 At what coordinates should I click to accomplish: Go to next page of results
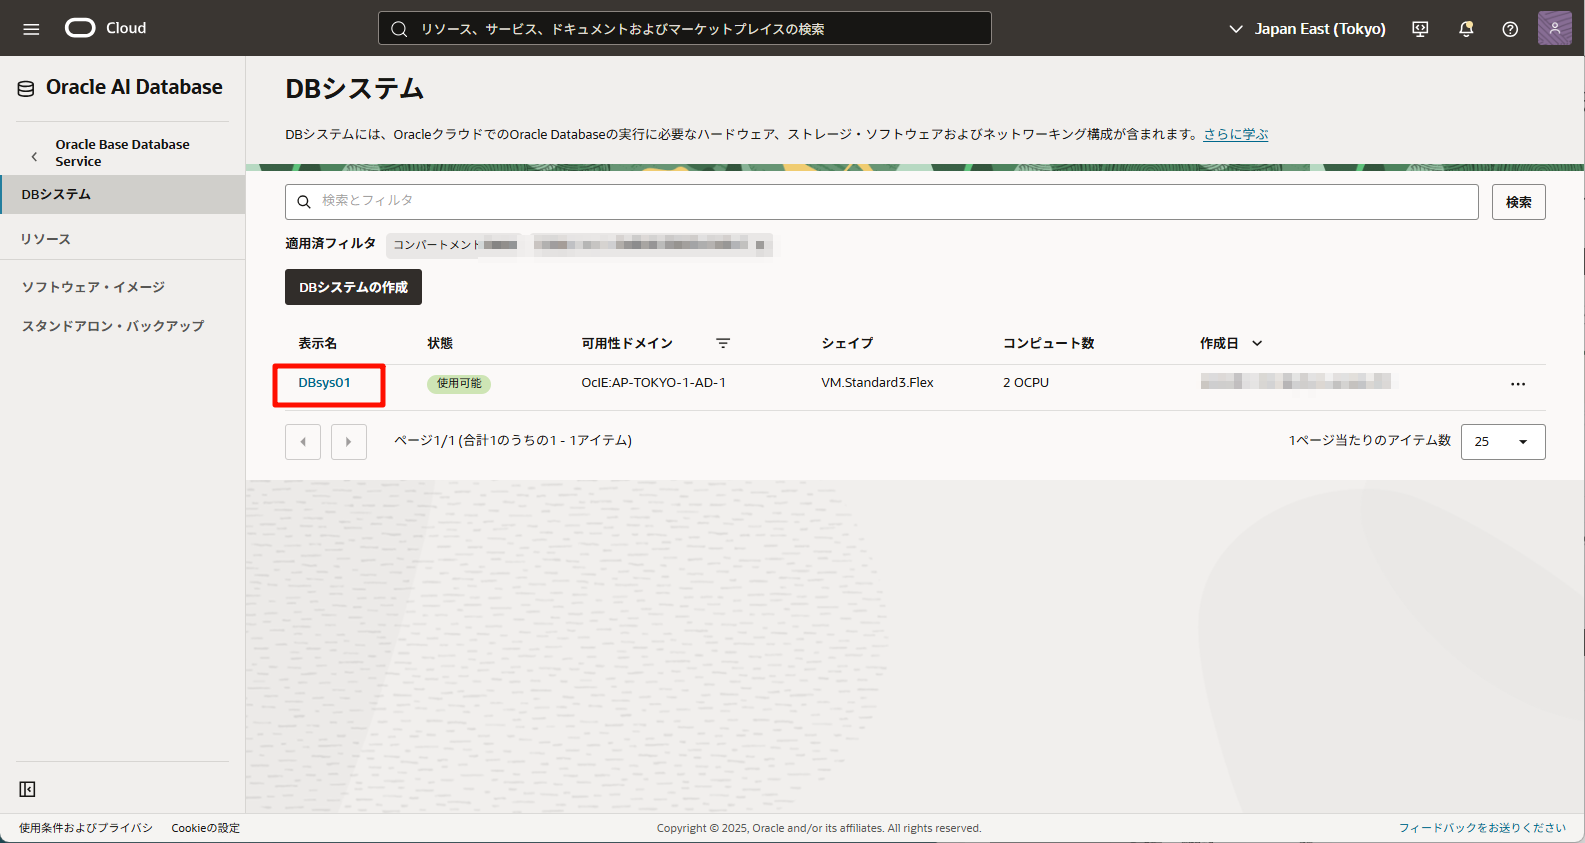pos(348,441)
